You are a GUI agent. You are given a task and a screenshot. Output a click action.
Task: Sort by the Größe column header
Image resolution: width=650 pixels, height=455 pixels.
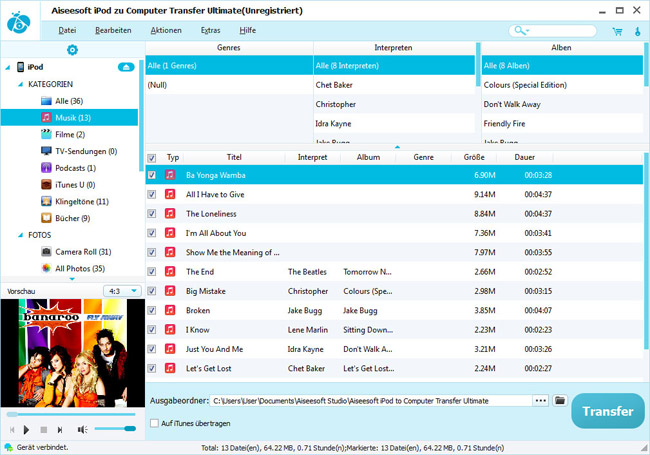(474, 157)
